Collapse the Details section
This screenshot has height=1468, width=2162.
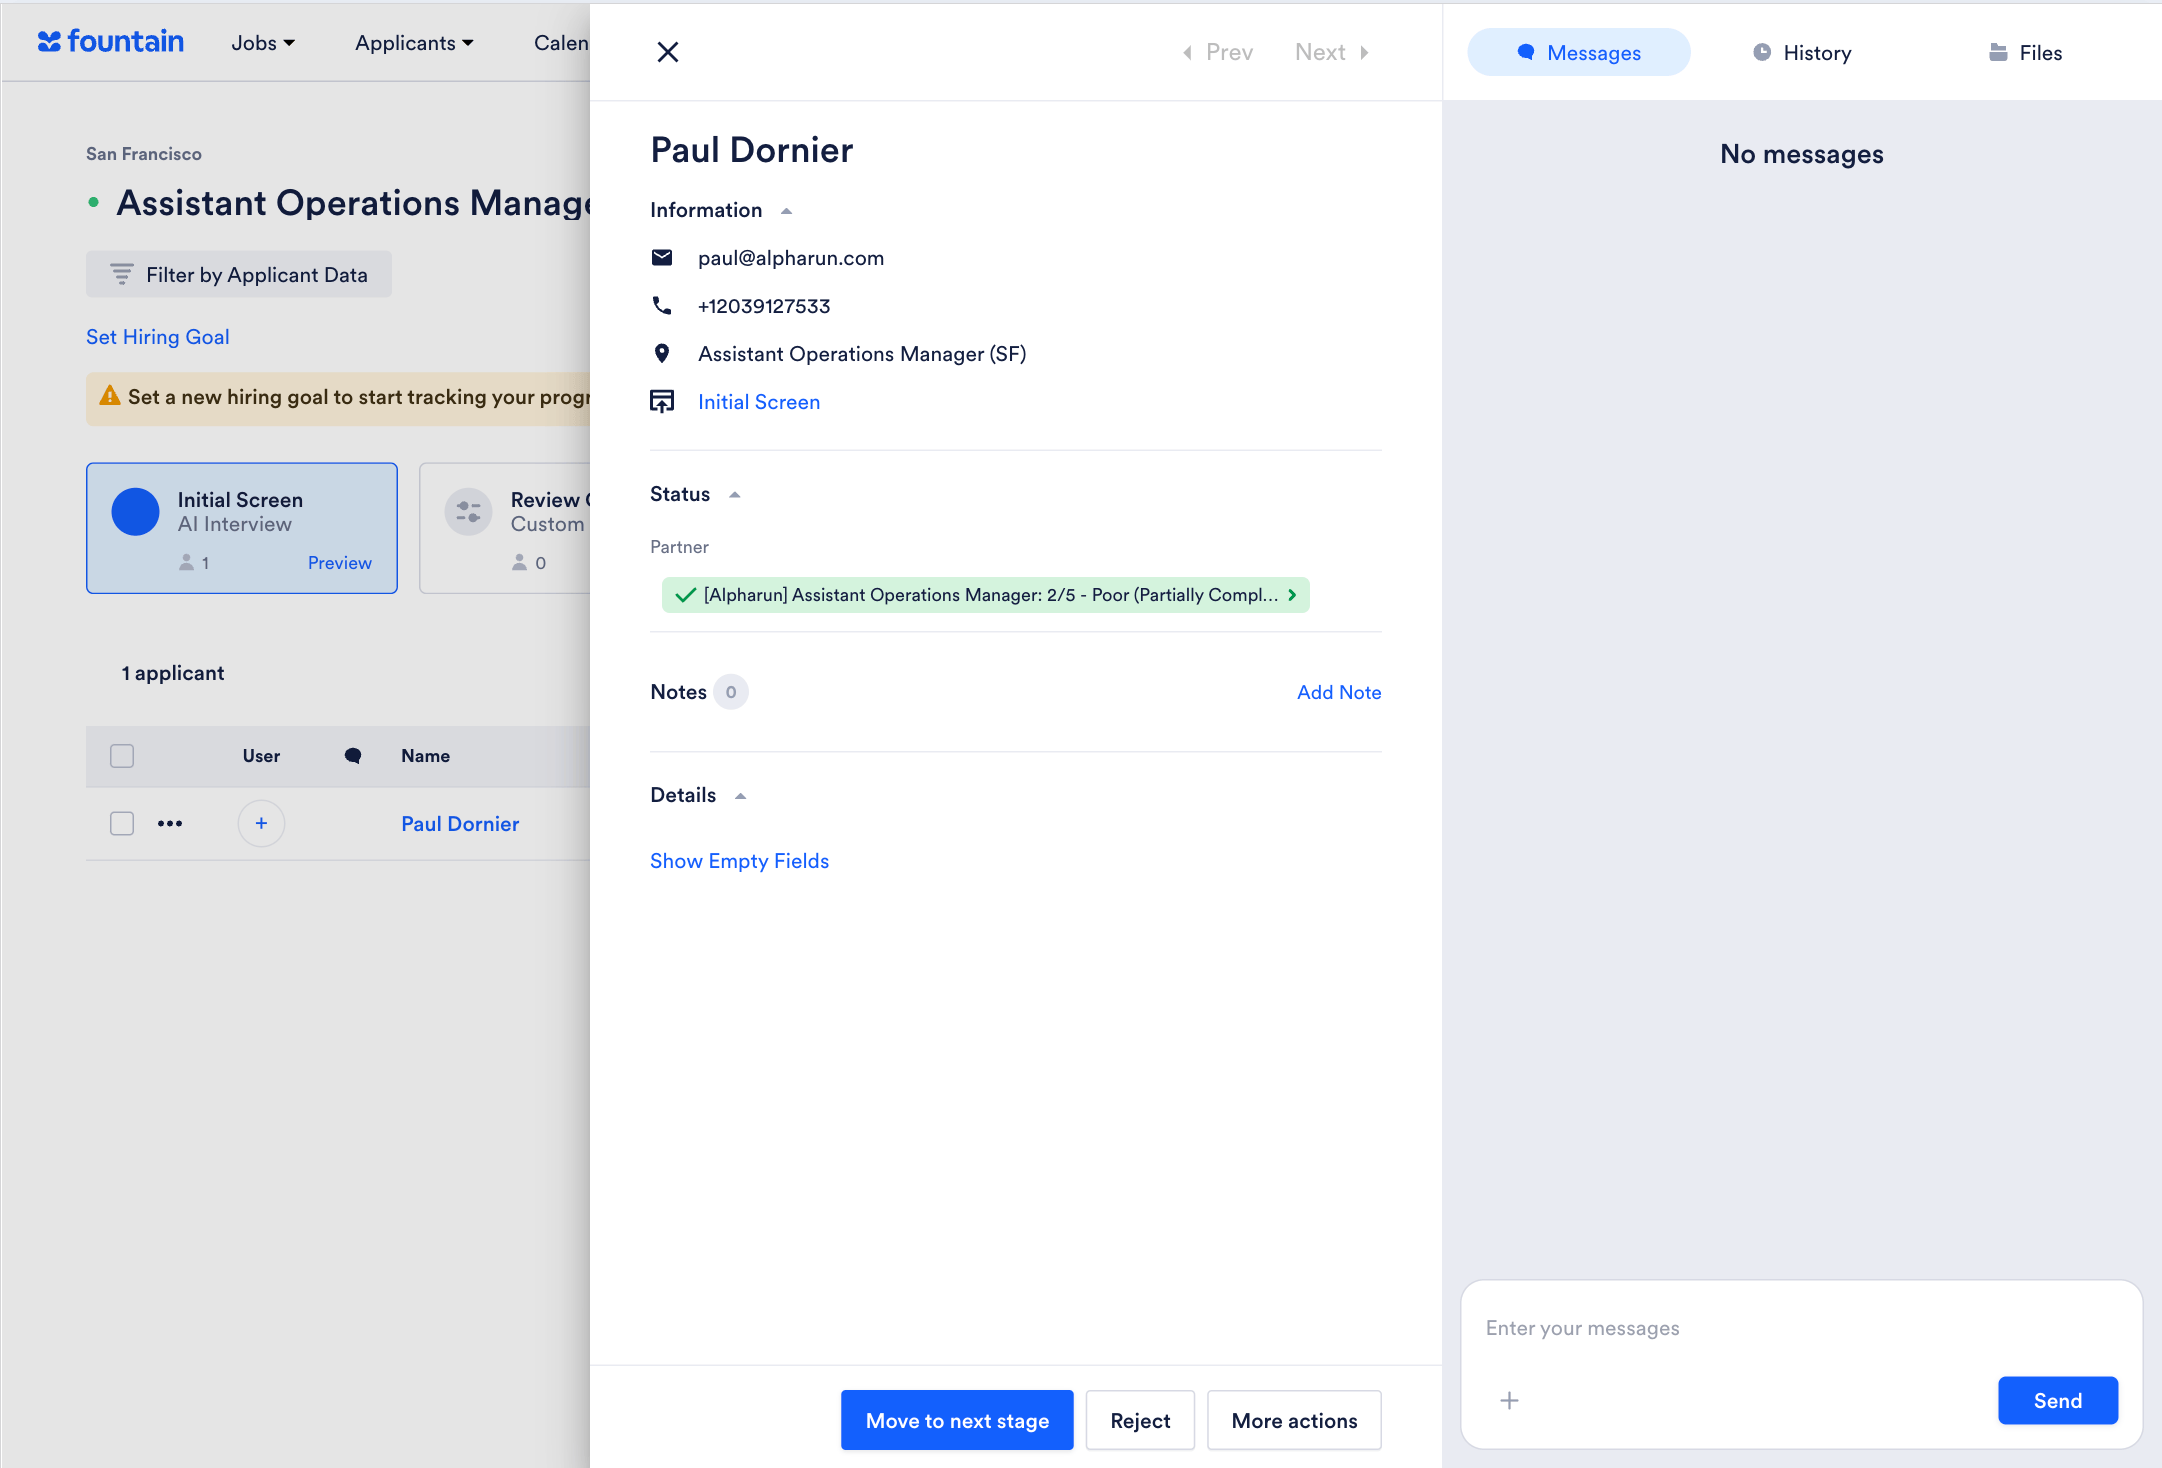point(740,796)
